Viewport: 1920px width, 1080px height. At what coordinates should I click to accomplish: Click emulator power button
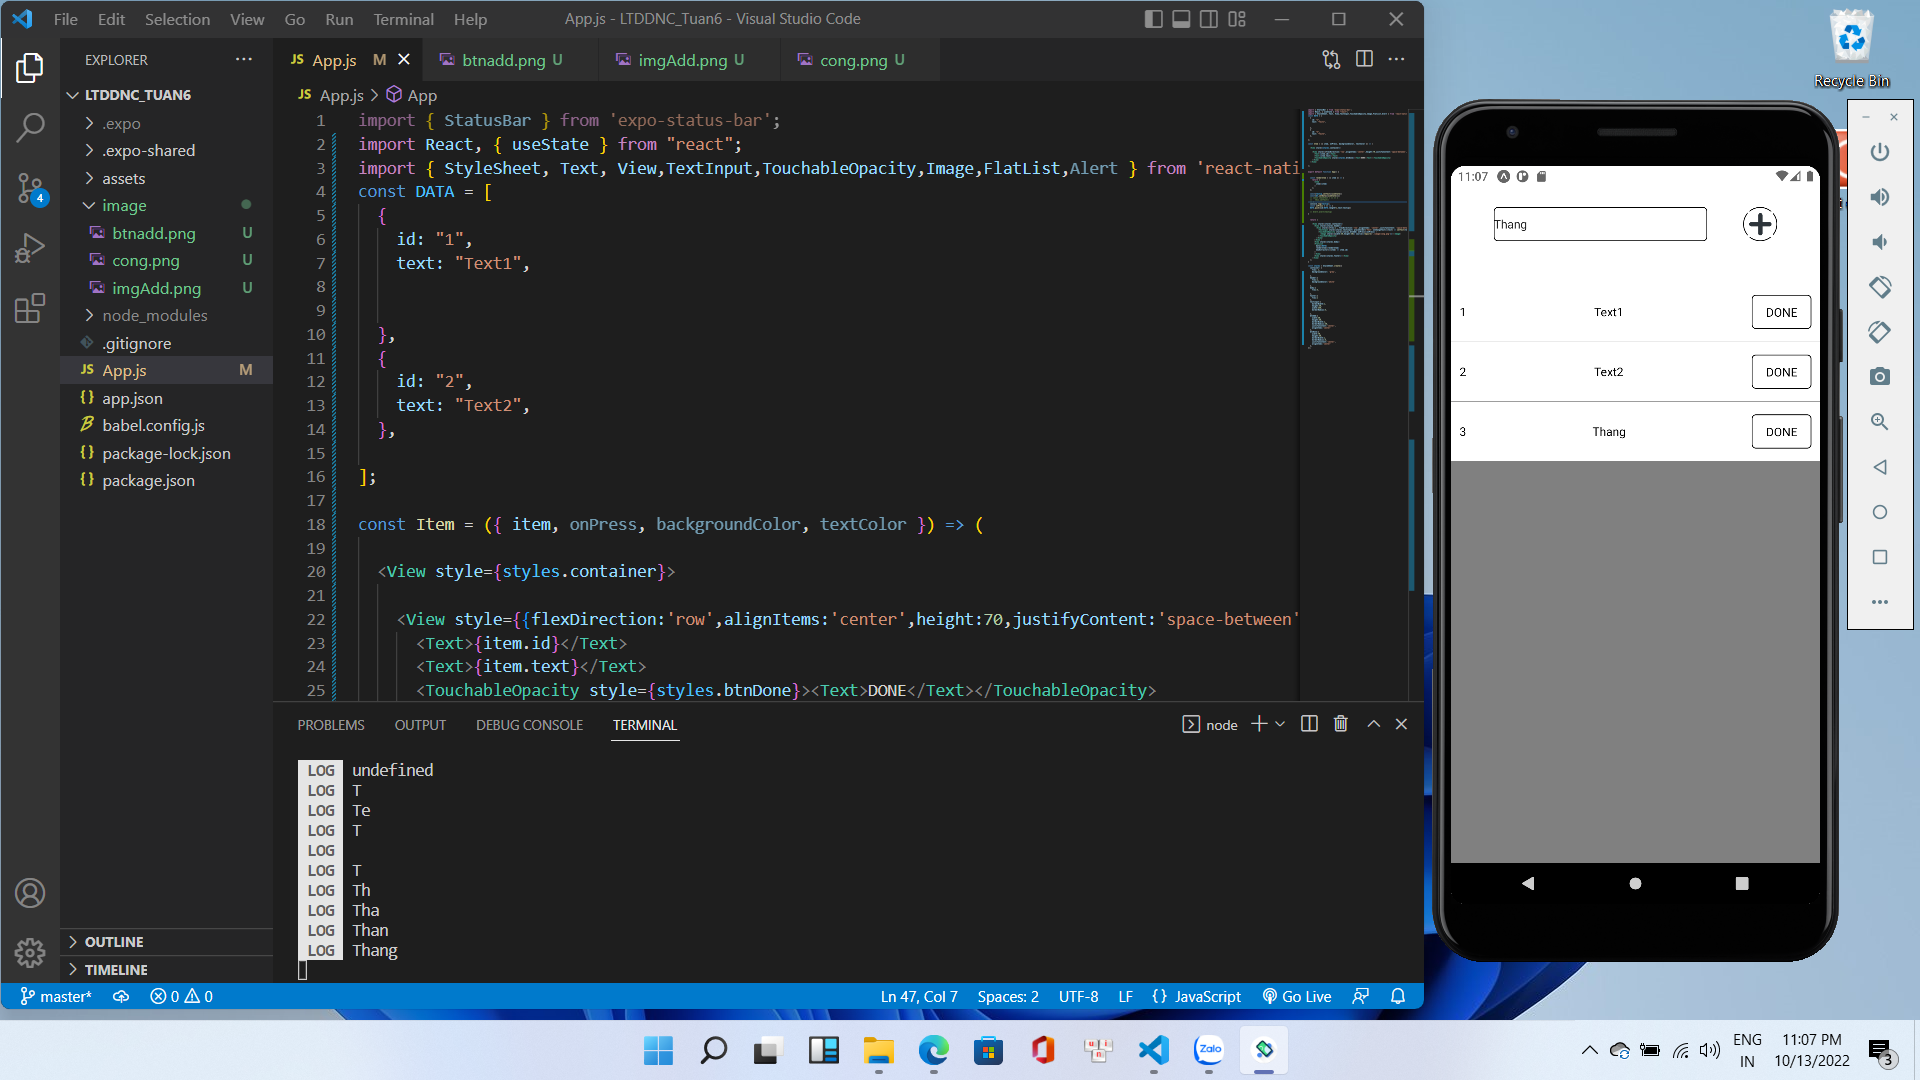point(1880,152)
